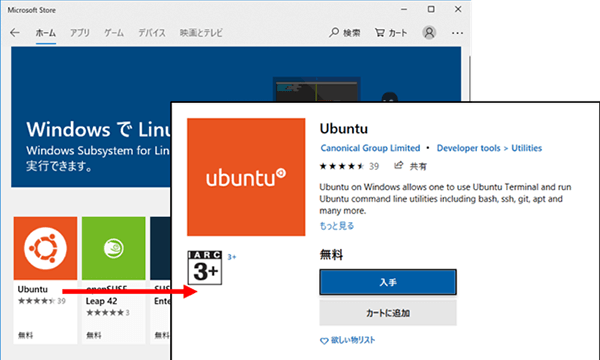Screen dimensions: 600x360
Task: Switch to the ゲーム tab
Action: point(114,33)
